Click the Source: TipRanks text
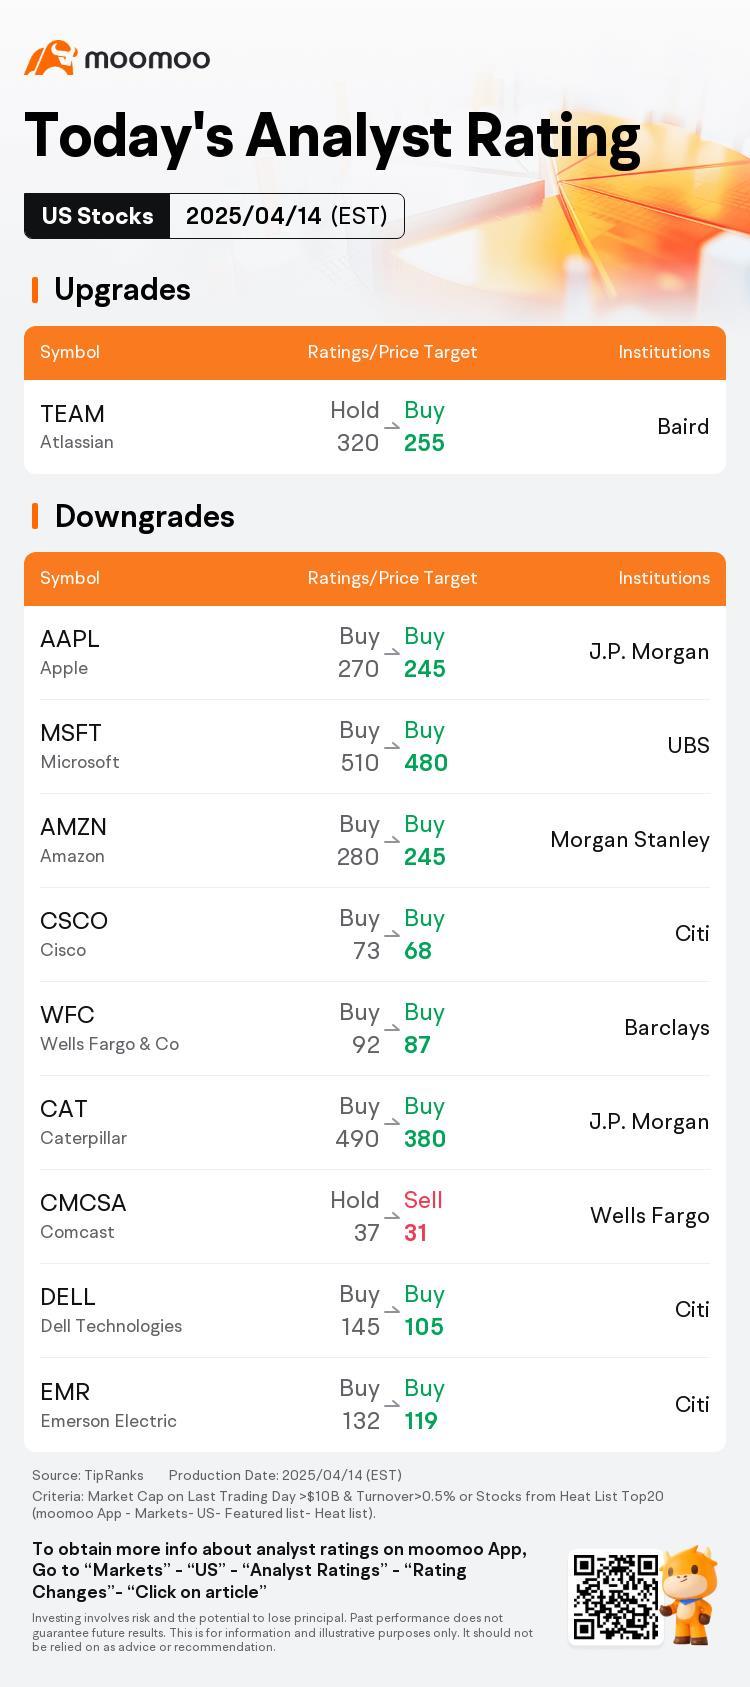This screenshot has width=750, height=1687. coord(88,1475)
